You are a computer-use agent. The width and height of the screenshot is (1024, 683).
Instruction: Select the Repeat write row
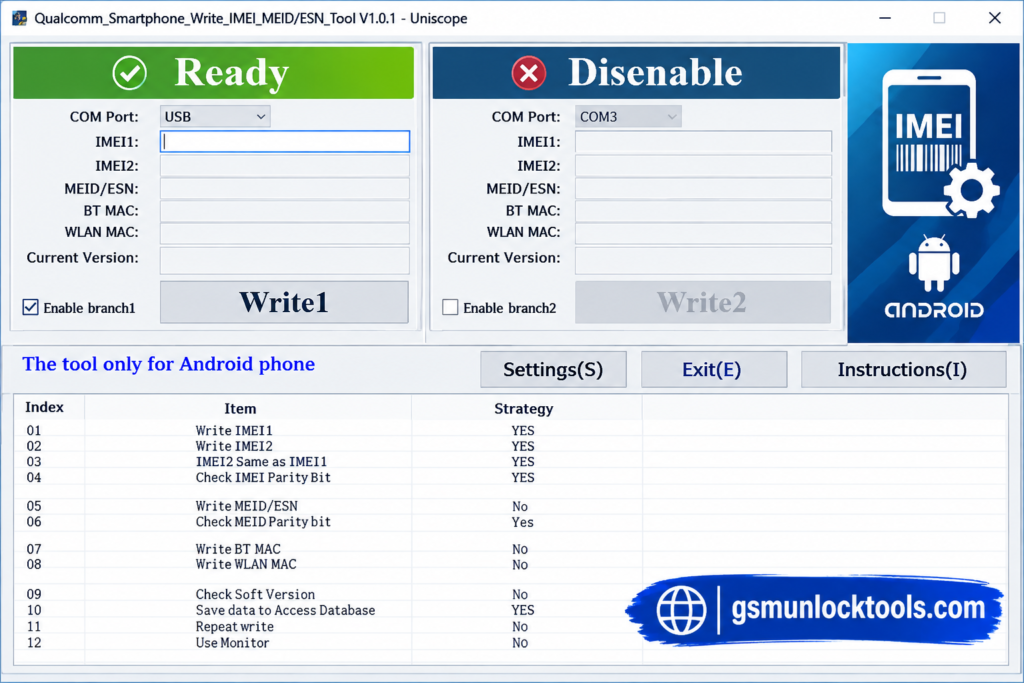(x=511, y=626)
